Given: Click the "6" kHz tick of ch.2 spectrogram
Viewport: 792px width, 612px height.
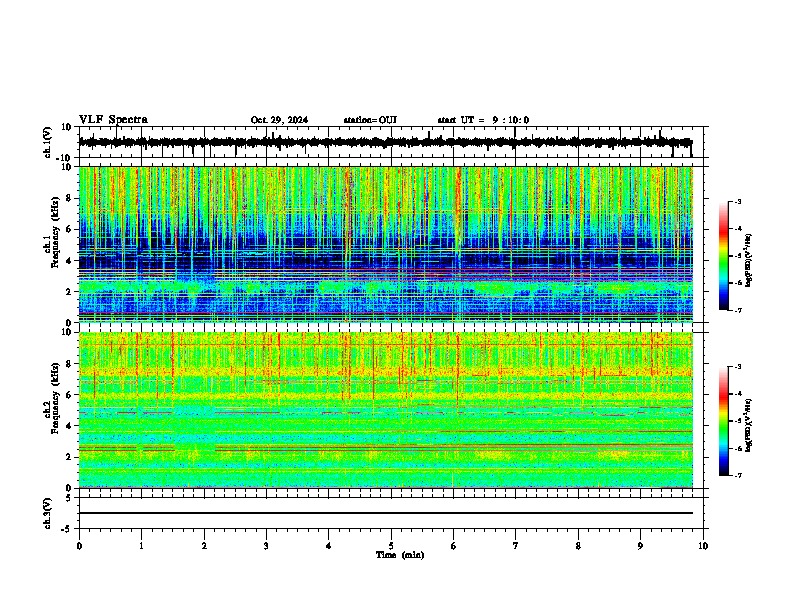Looking at the screenshot, I should 69,395.
